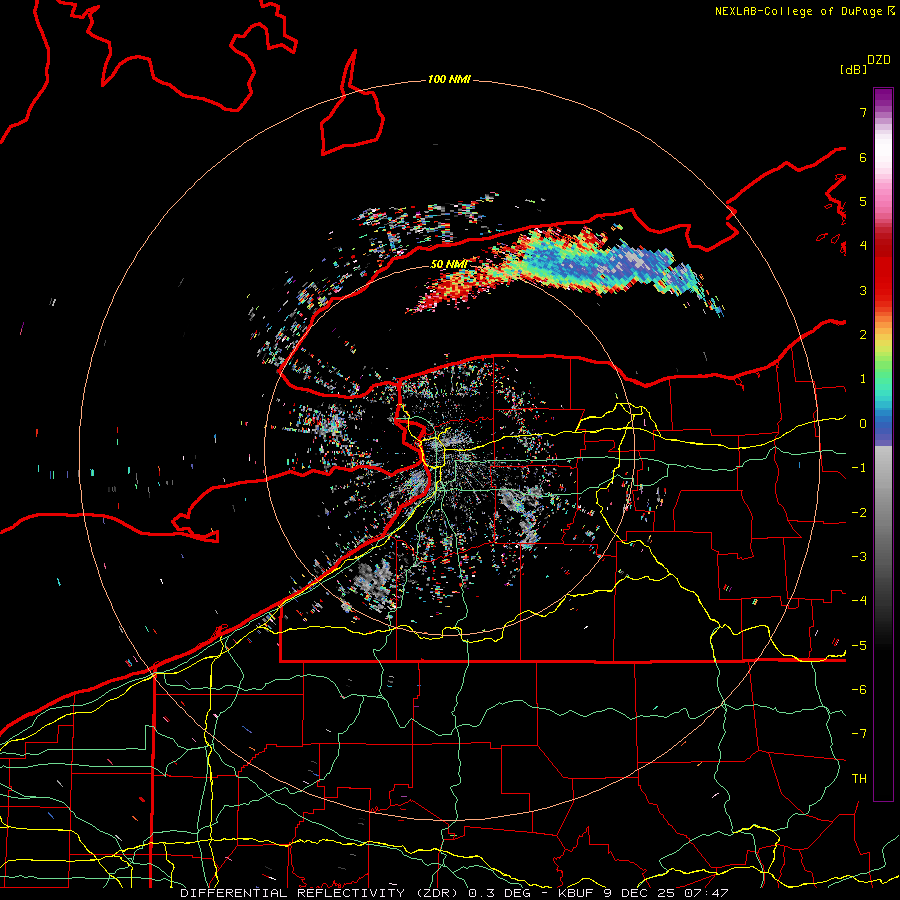
Task: Click the -4 value on color scale
Action: pyautogui.click(x=859, y=601)
